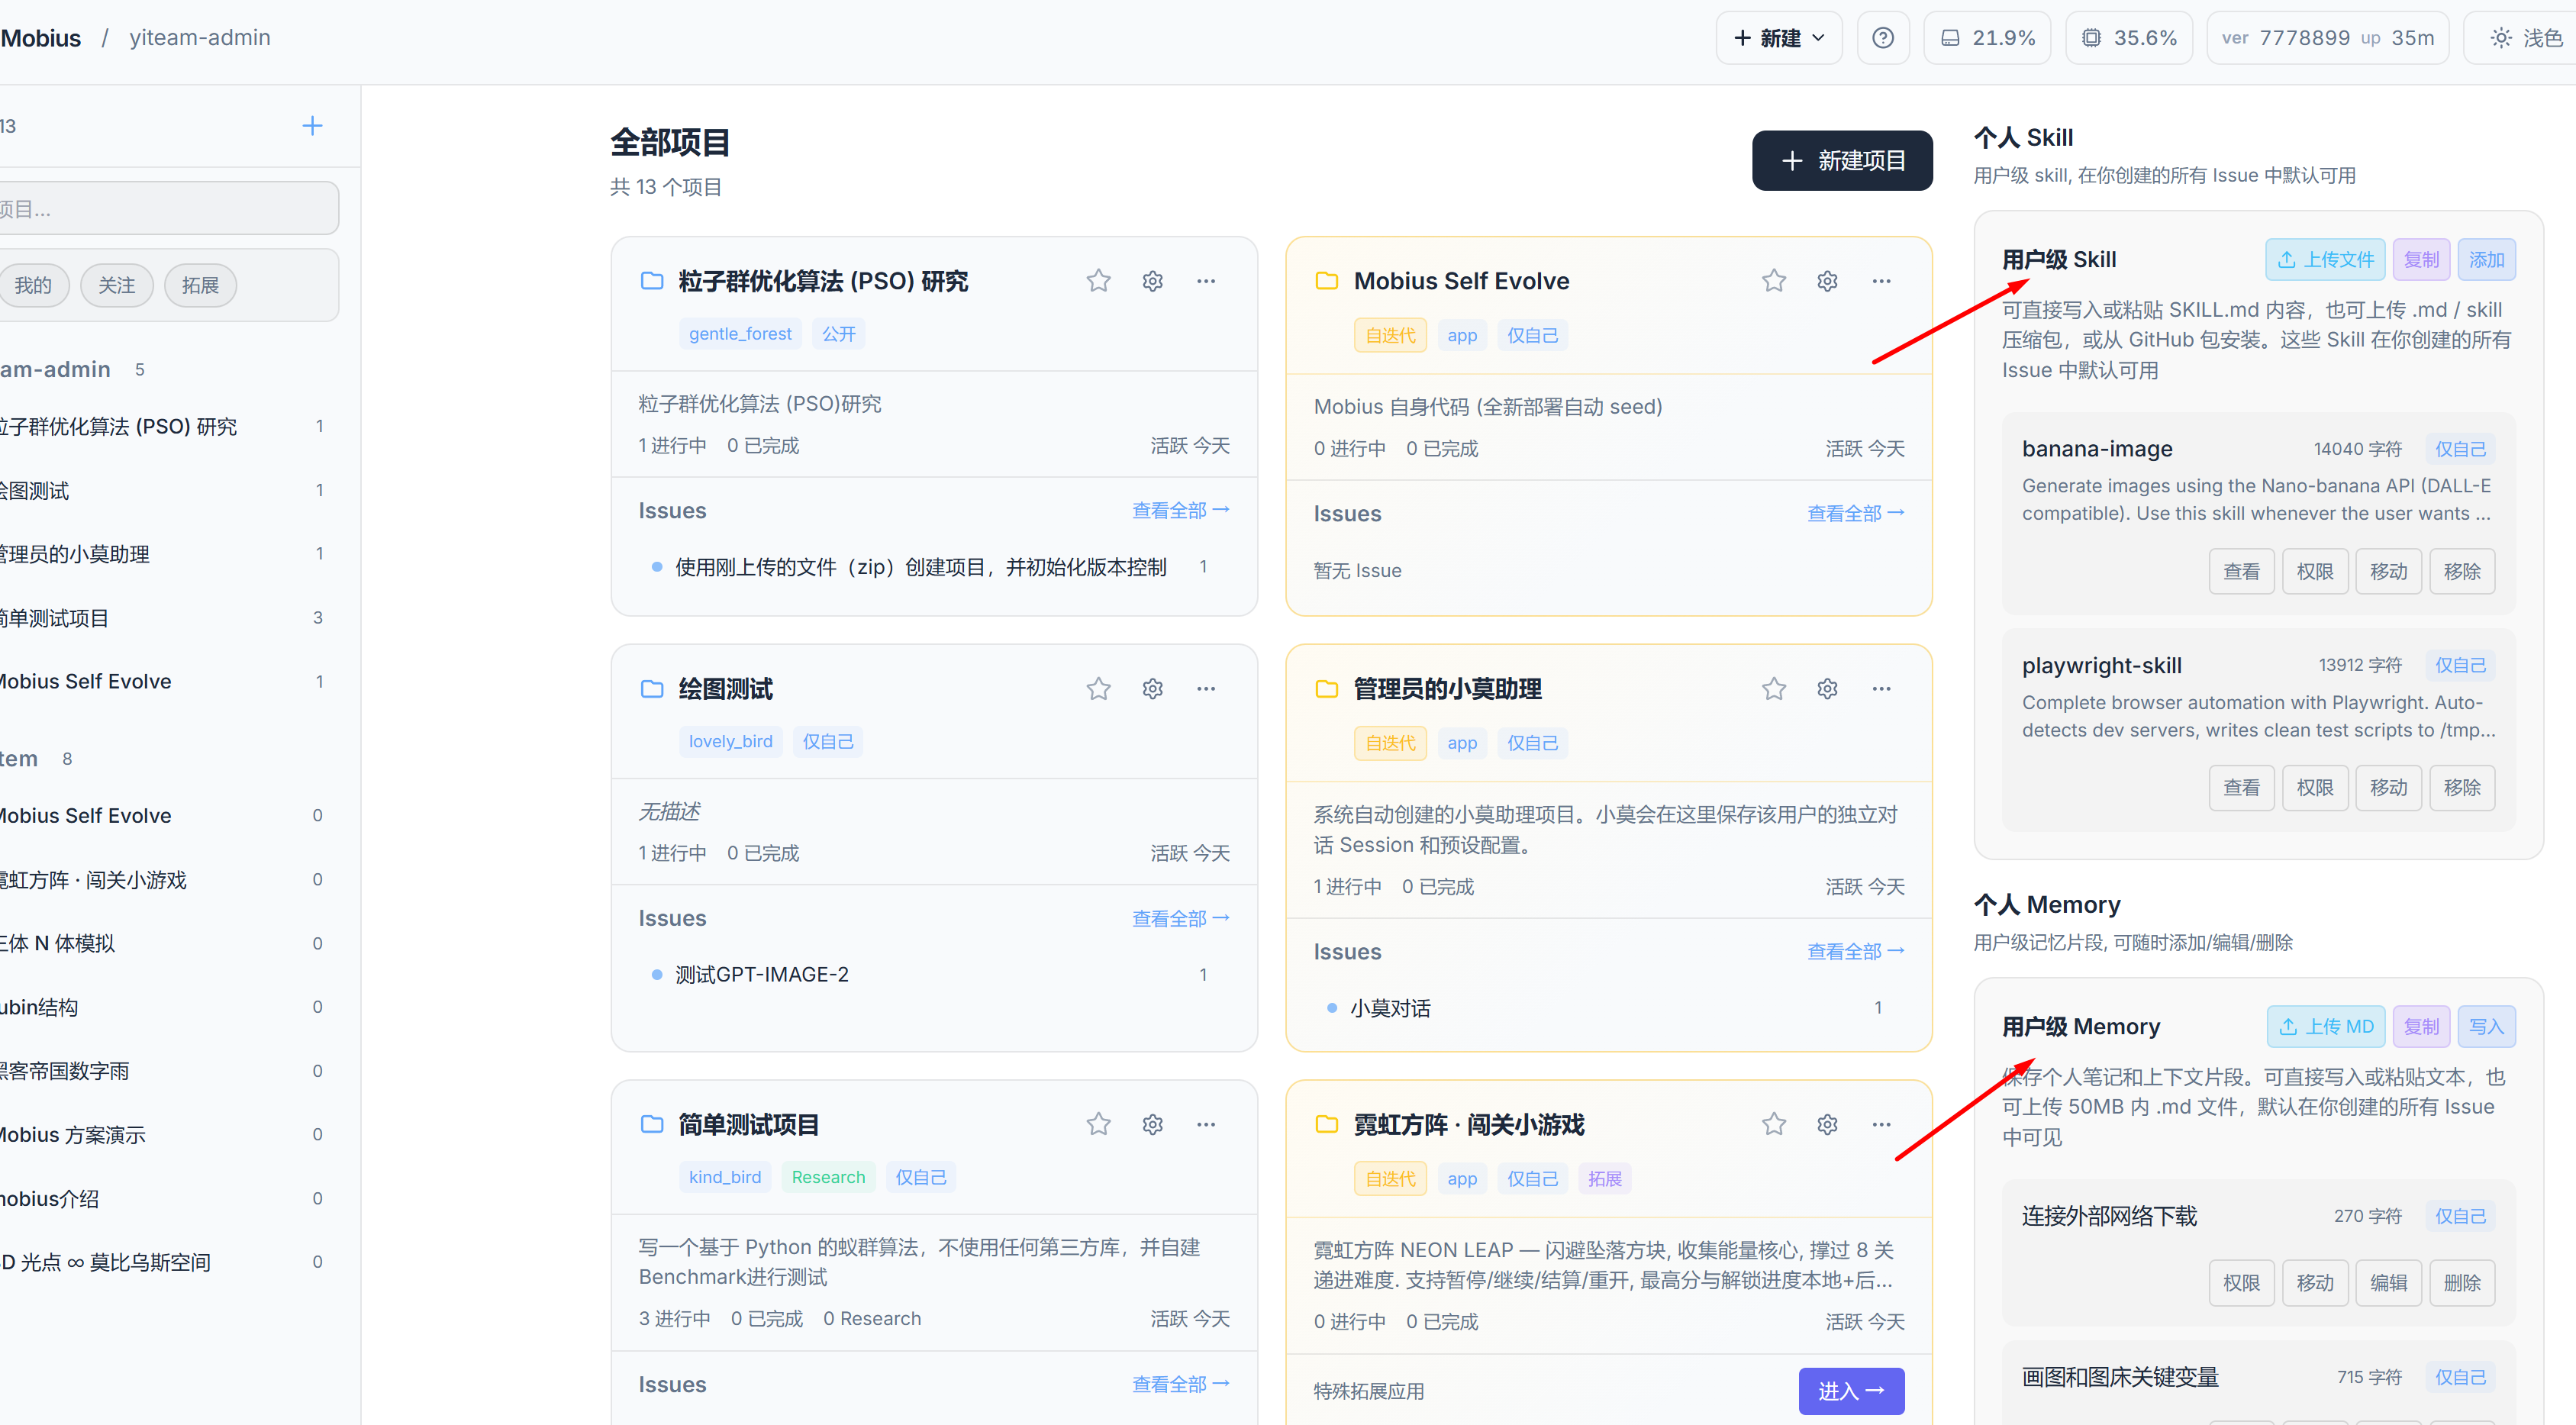2576x1425 pixels.
Task: Open more menu for 管理员的小莫助理 card
Action: pyautogui.click(x=1881, y=689)
